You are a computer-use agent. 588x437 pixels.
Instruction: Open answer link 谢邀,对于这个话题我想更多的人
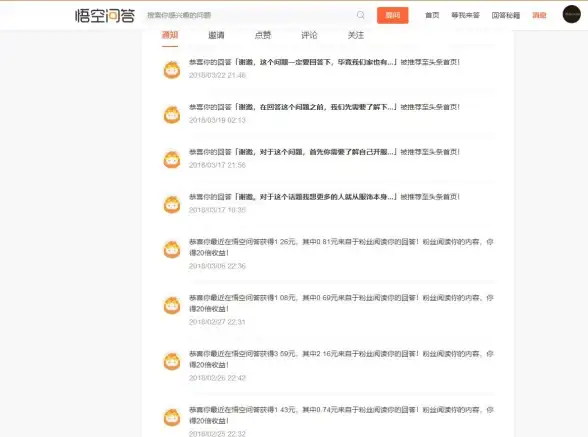316,197
